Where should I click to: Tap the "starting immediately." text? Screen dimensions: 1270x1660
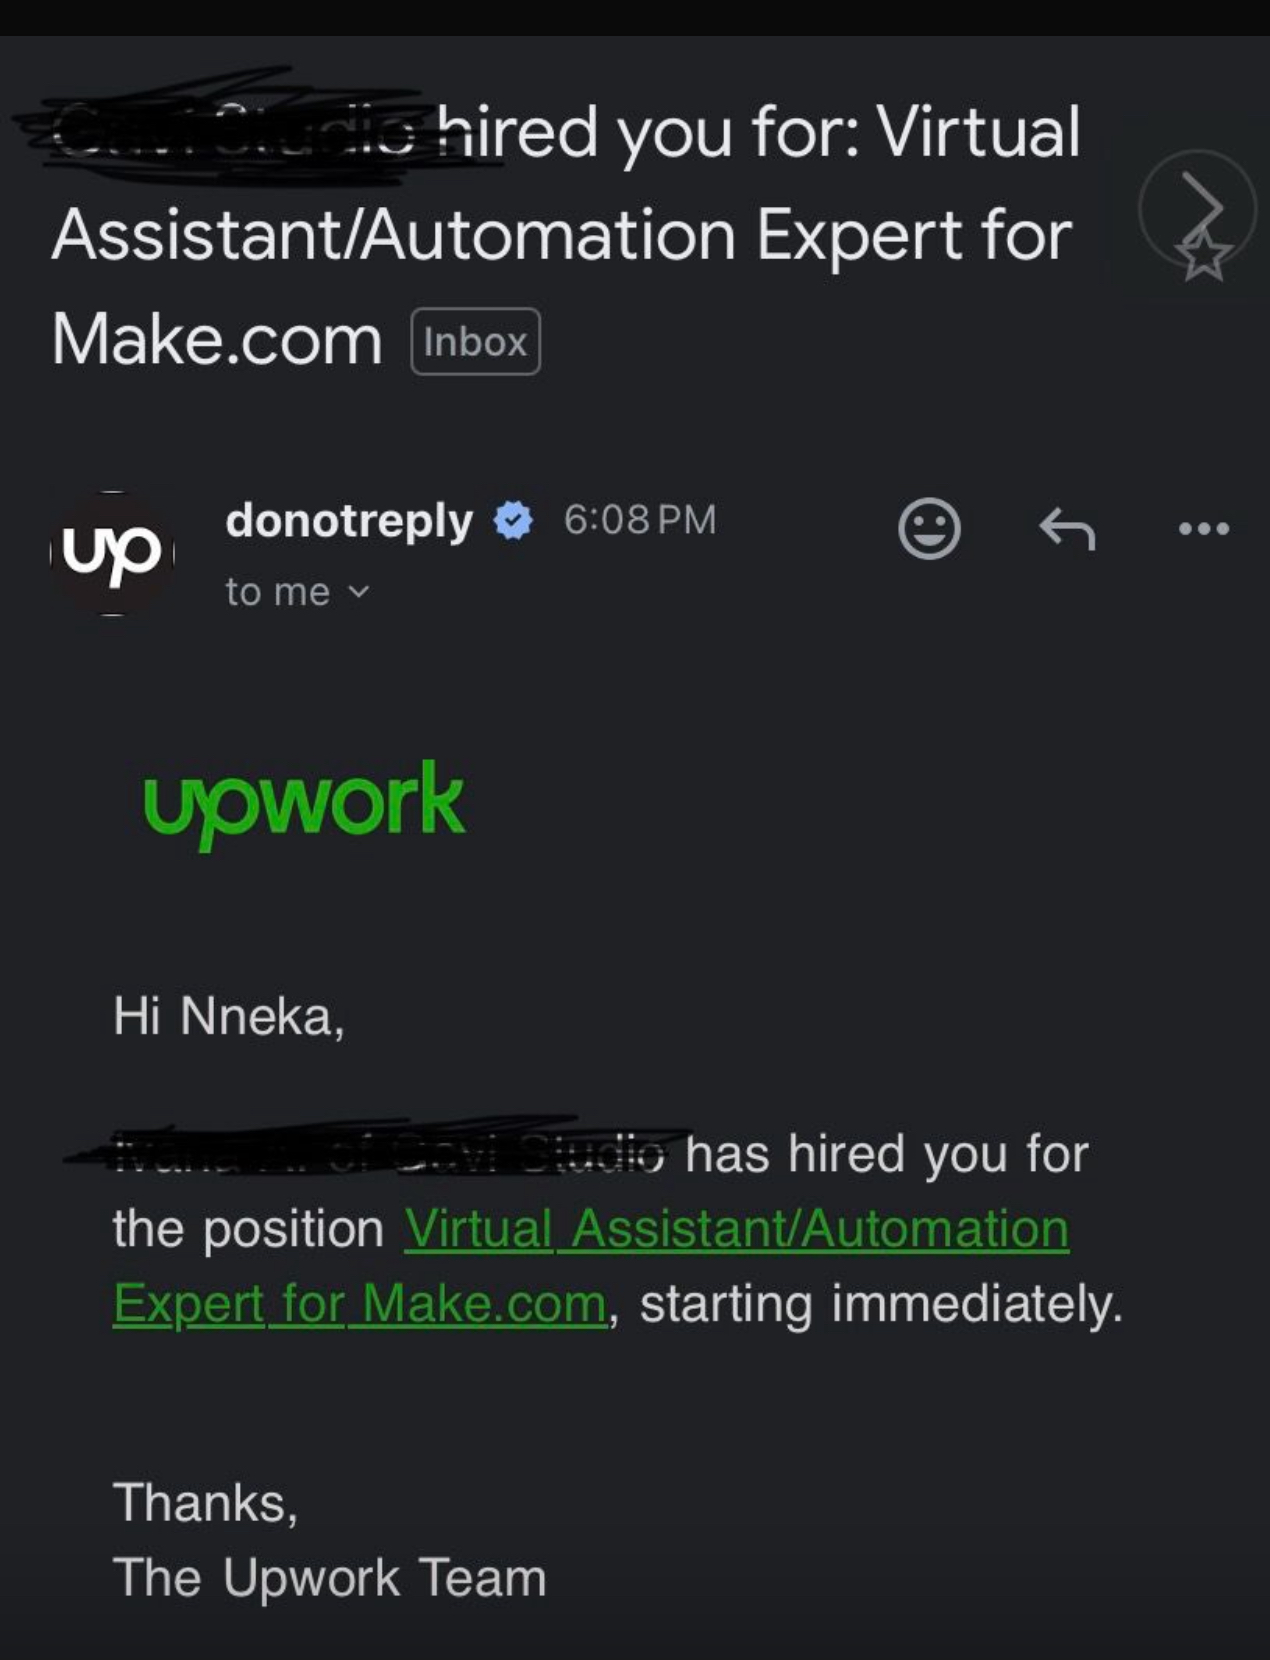point(881,1304)
